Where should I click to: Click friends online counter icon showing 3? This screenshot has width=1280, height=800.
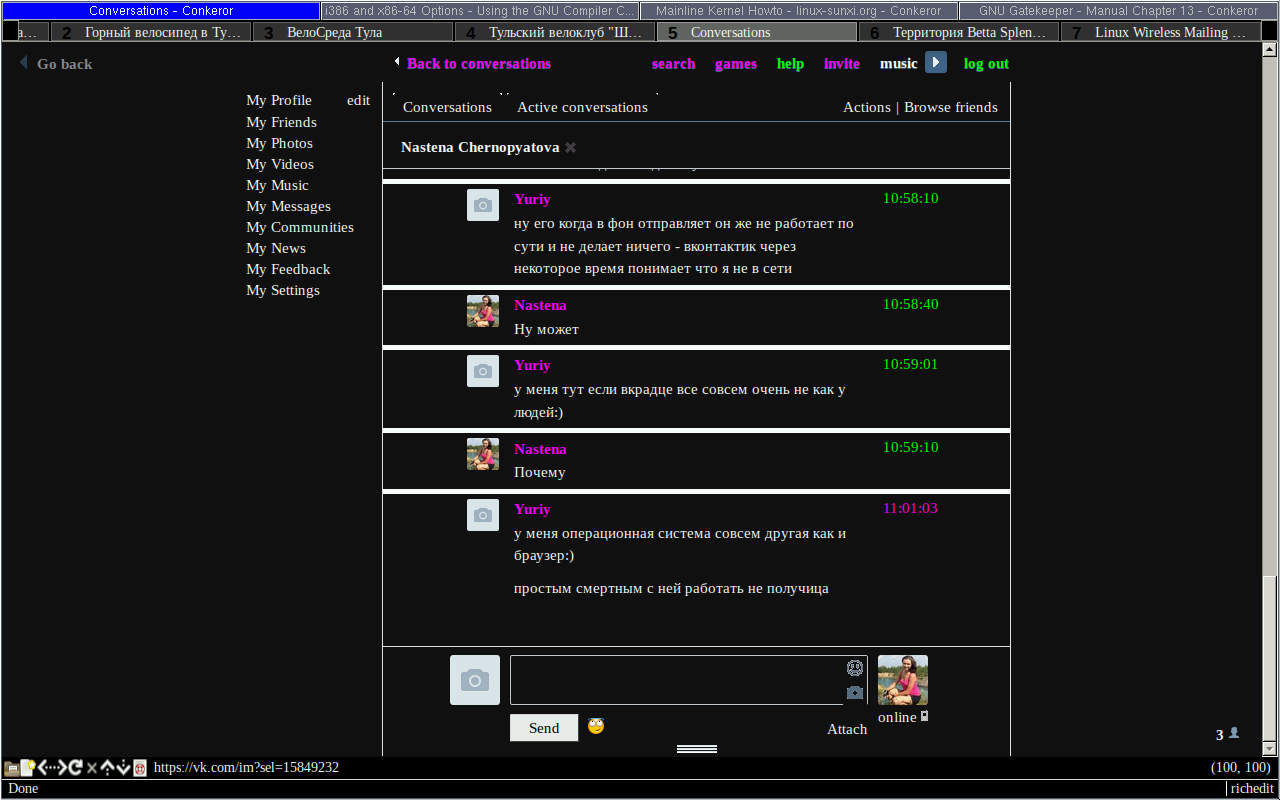[1234, 733]
